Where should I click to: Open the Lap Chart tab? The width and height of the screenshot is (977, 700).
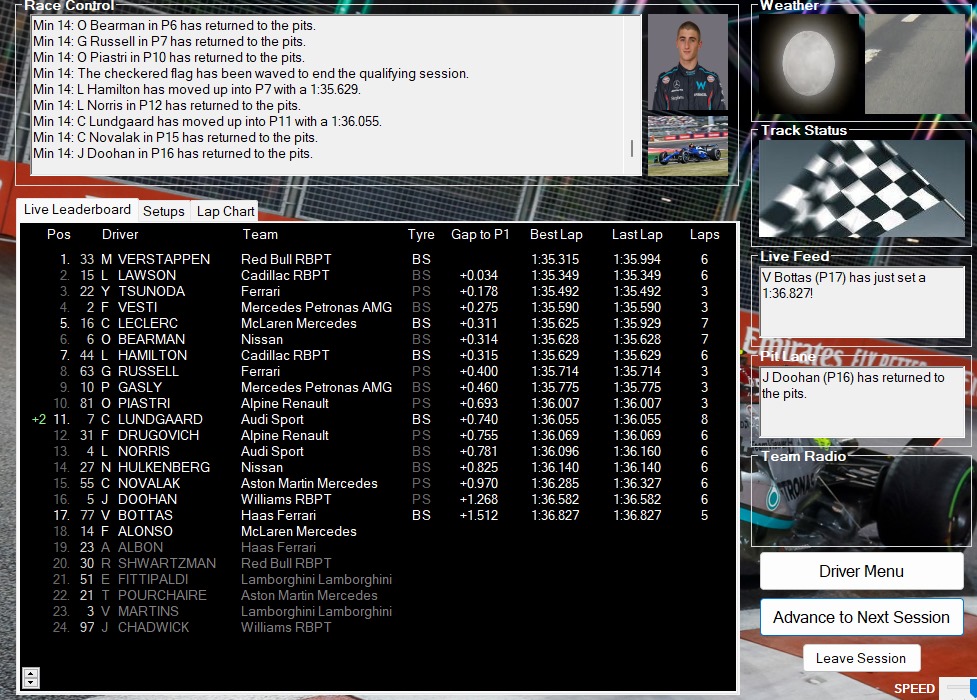[226, 211]
